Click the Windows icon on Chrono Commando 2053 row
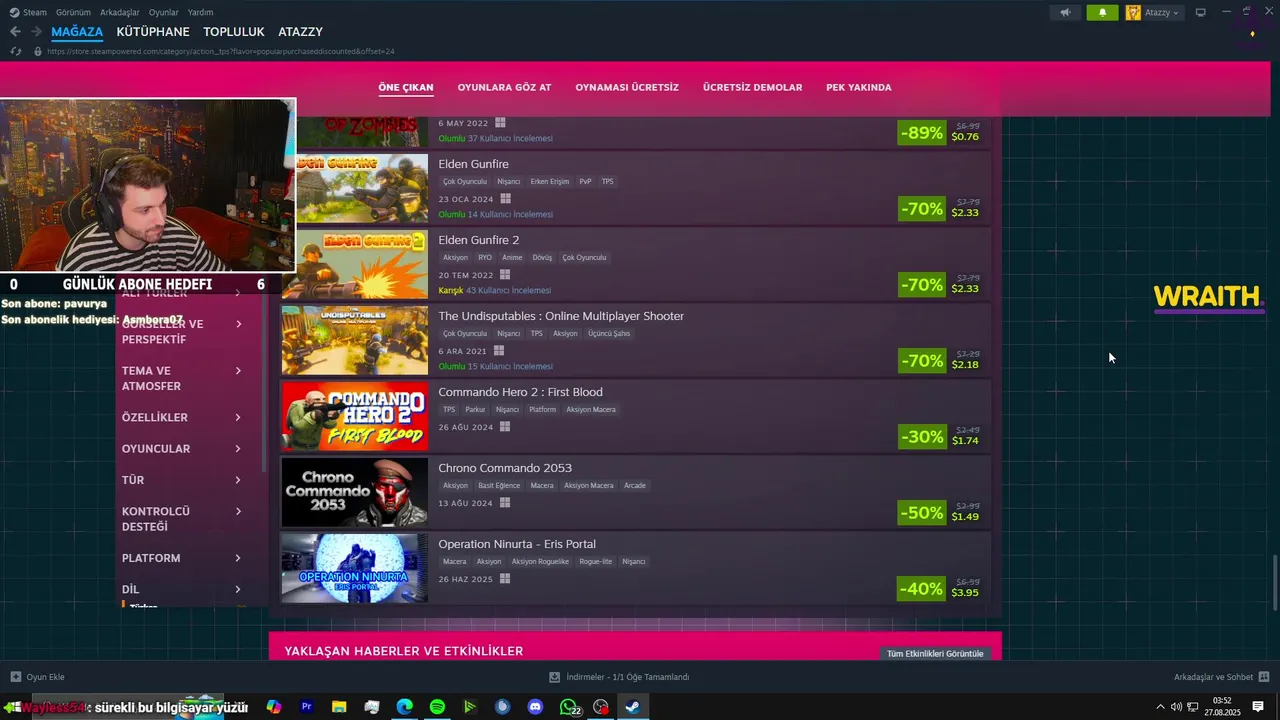1280x720 pixels. [x=505, y=503]
